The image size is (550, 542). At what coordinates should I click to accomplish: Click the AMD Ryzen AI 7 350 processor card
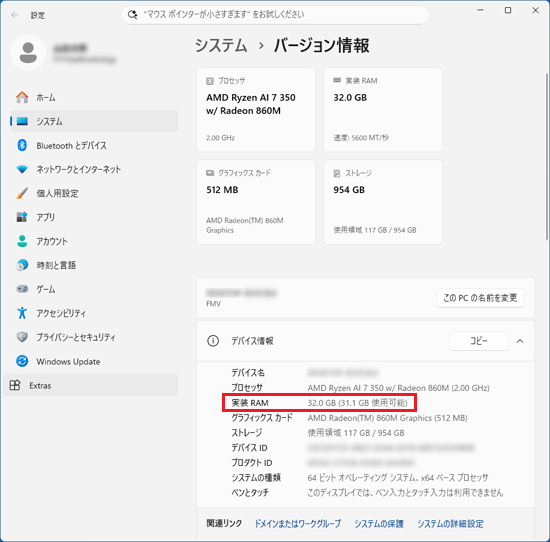(x=256, y=110)
